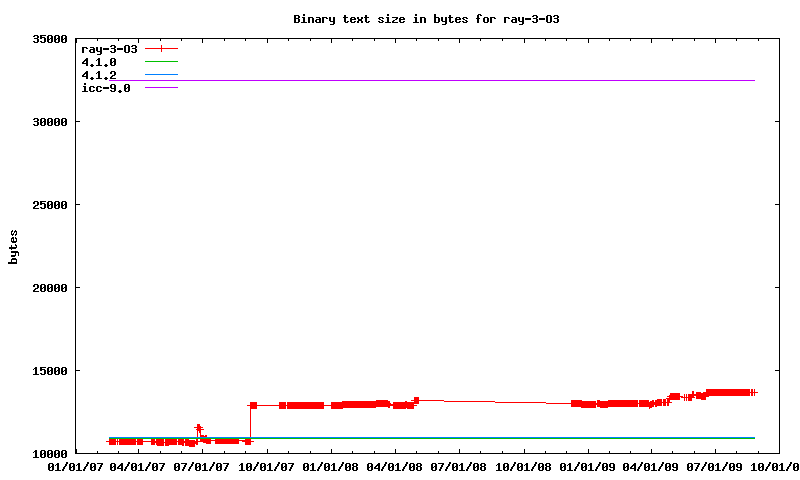Select the ray-3-03 legend label

click(109, 48)
